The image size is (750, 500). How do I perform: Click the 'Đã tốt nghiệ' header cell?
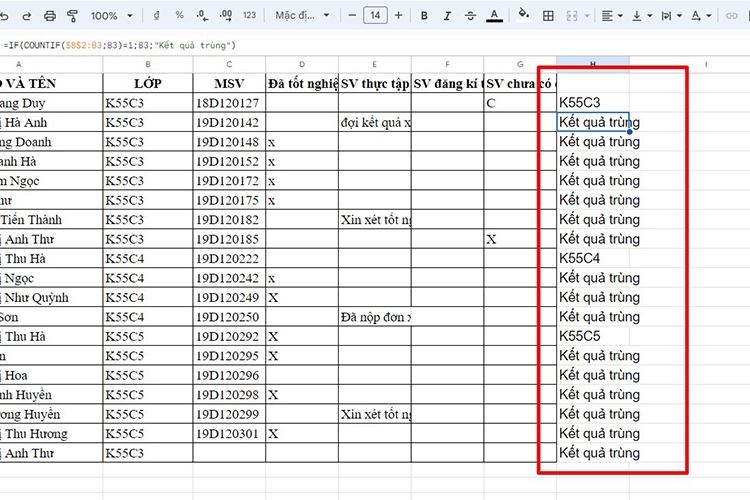coord(302,83)
